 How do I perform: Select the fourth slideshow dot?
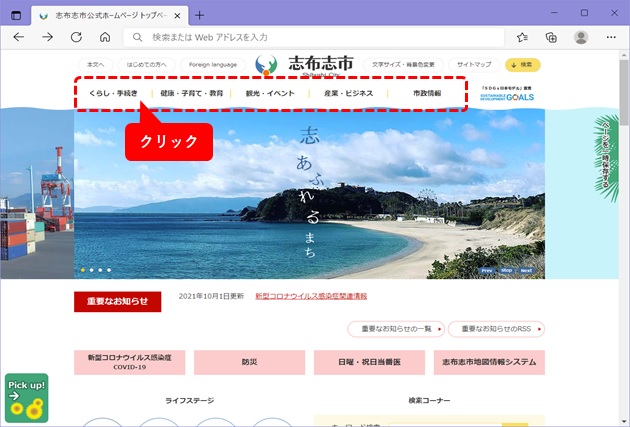109,270
